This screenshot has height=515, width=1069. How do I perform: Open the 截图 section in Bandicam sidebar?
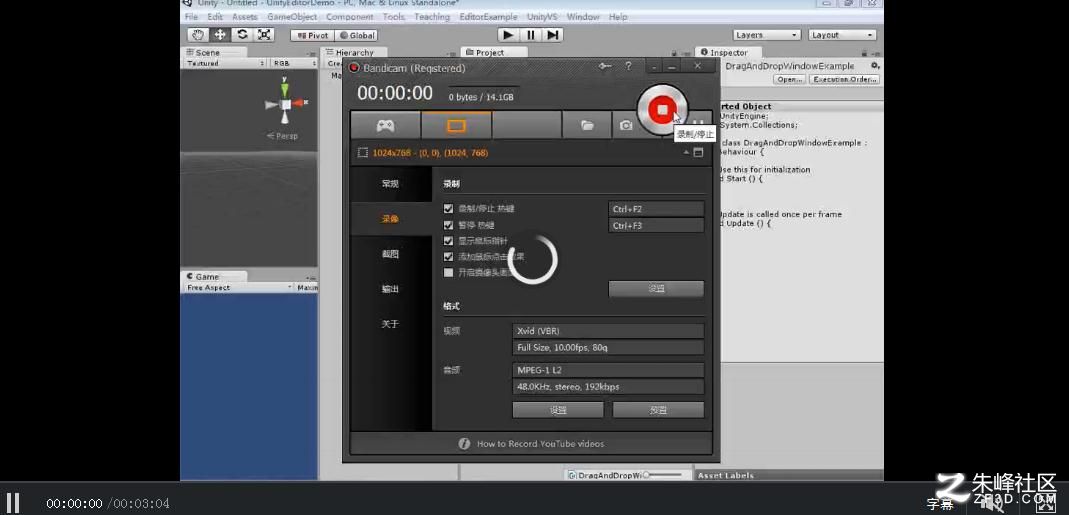point(391,254)
